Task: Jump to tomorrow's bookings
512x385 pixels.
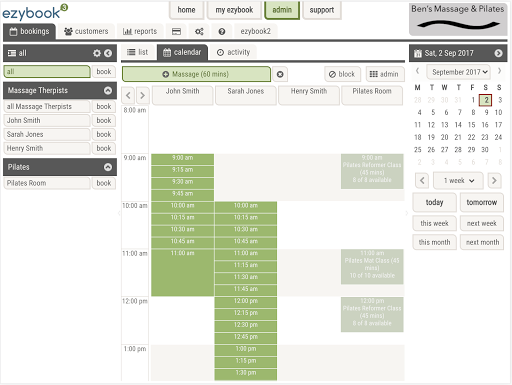Action: 481,202
